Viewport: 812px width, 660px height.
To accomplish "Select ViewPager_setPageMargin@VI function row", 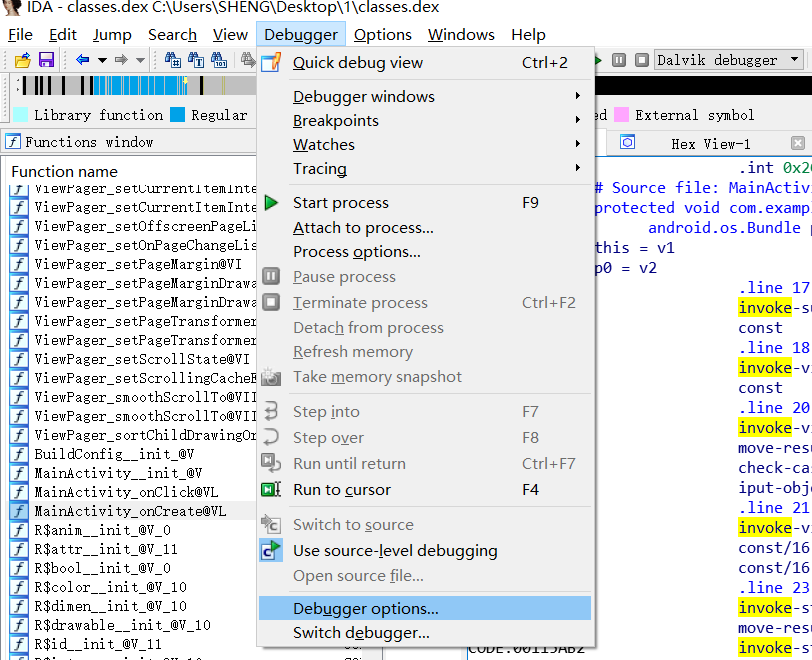I will click(133, 264).
